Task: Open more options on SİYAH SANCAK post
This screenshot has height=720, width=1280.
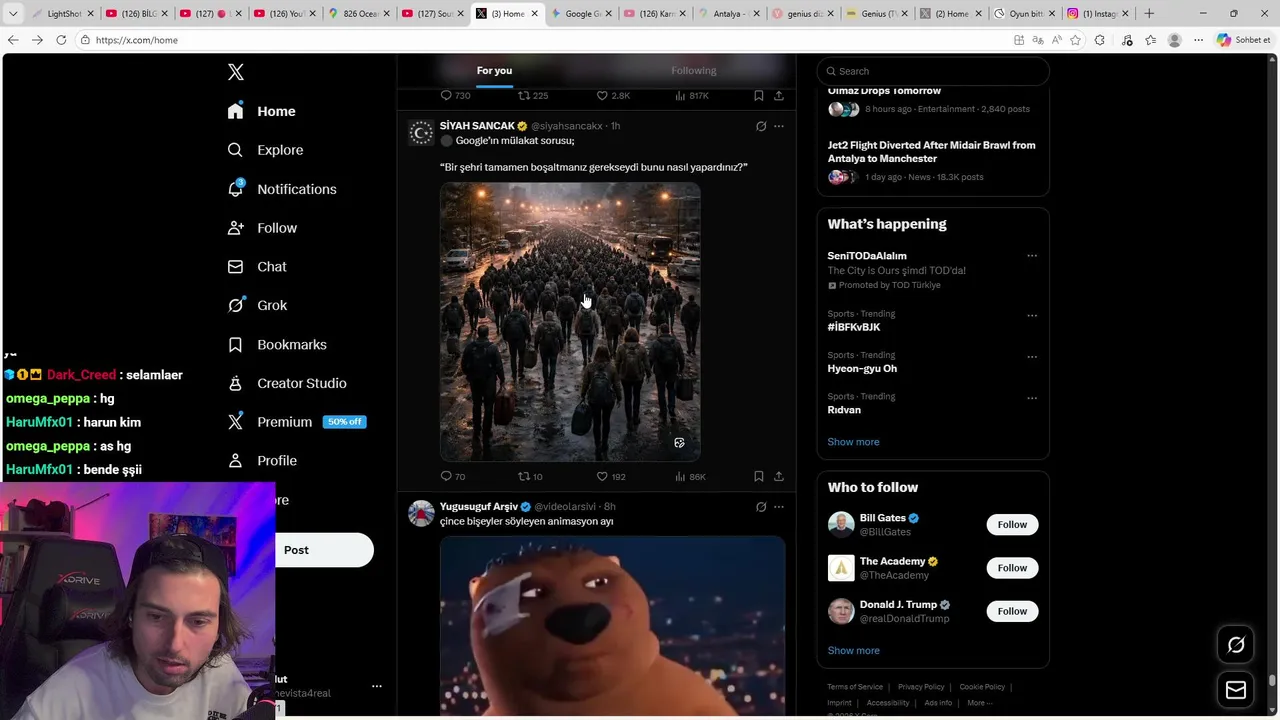Action: [x=779, y=126]
